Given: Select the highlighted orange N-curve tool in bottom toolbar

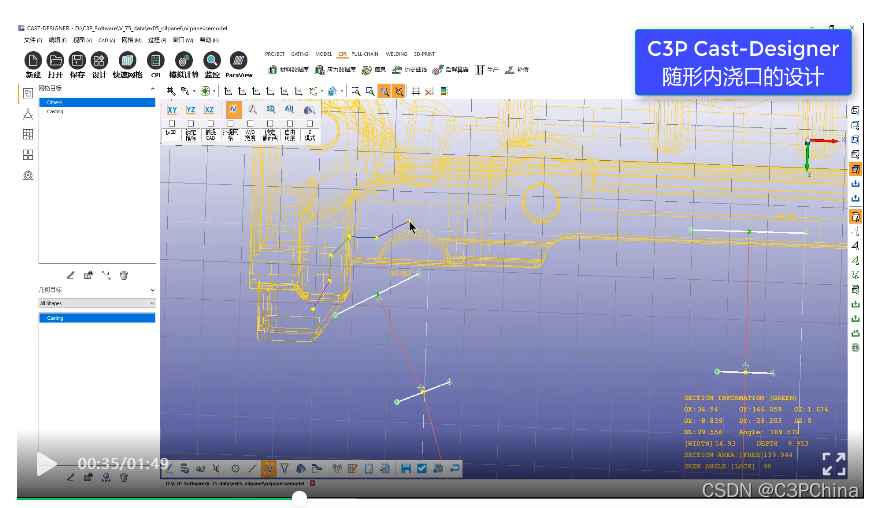Looking at the screenshot, I should click(268, 468).
